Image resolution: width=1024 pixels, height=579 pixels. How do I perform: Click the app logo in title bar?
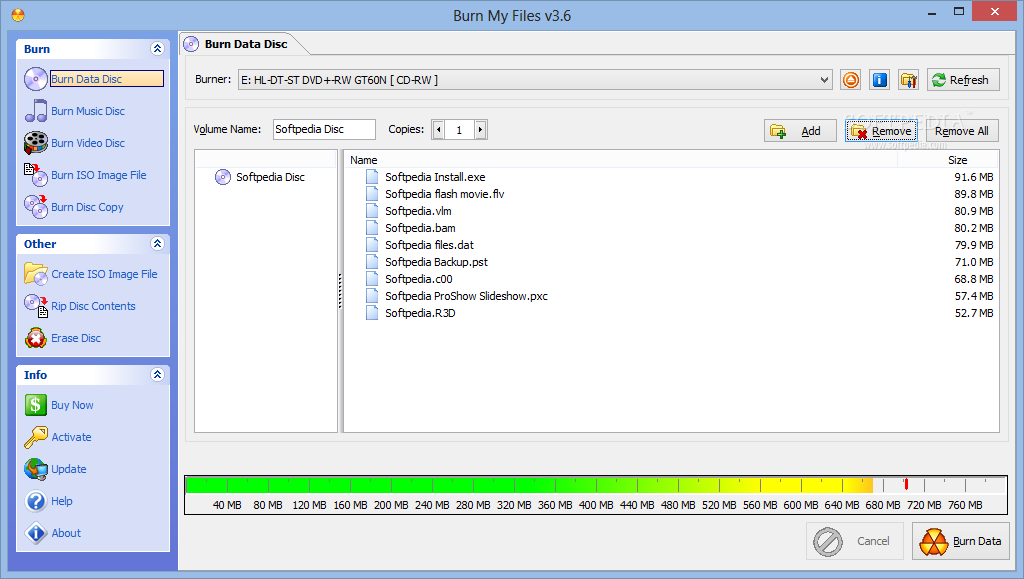pos(18,14)
